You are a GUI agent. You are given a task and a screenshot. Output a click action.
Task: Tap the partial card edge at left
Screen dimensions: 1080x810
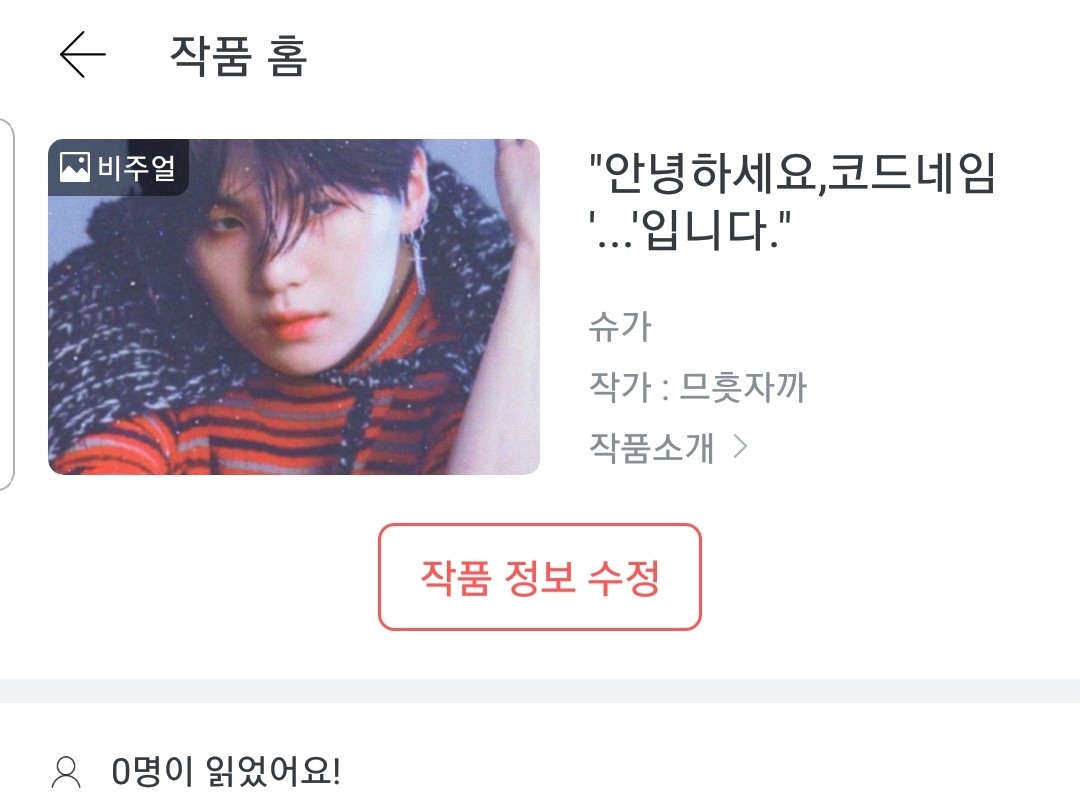click(6, 304)
